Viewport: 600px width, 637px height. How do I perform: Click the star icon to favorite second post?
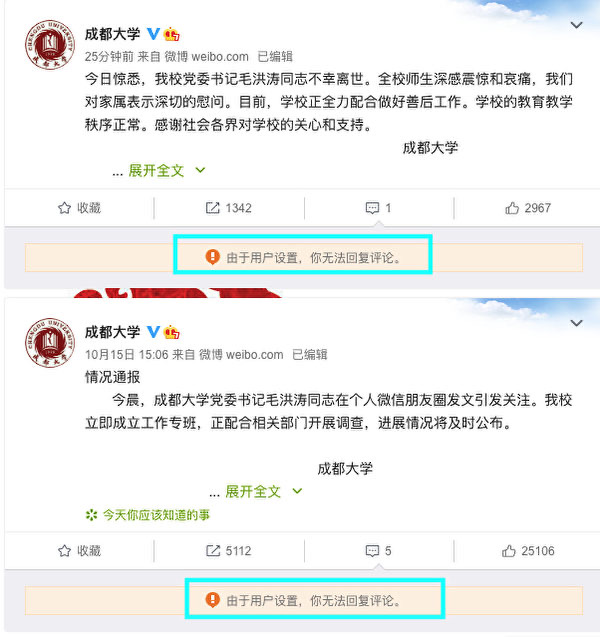click(x=64, y=551)
